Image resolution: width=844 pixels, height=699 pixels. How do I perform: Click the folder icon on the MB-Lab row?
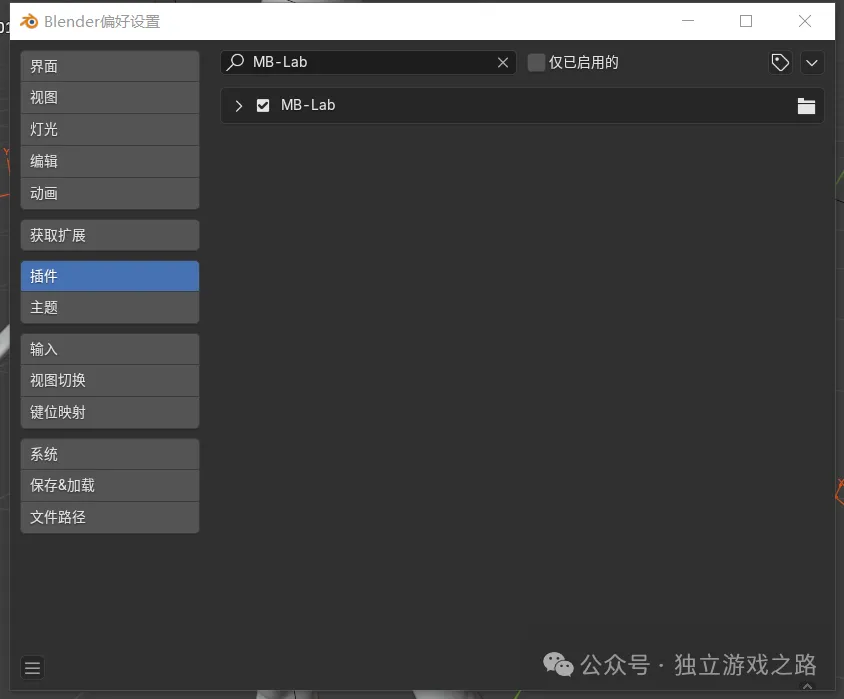pos(806,105)
